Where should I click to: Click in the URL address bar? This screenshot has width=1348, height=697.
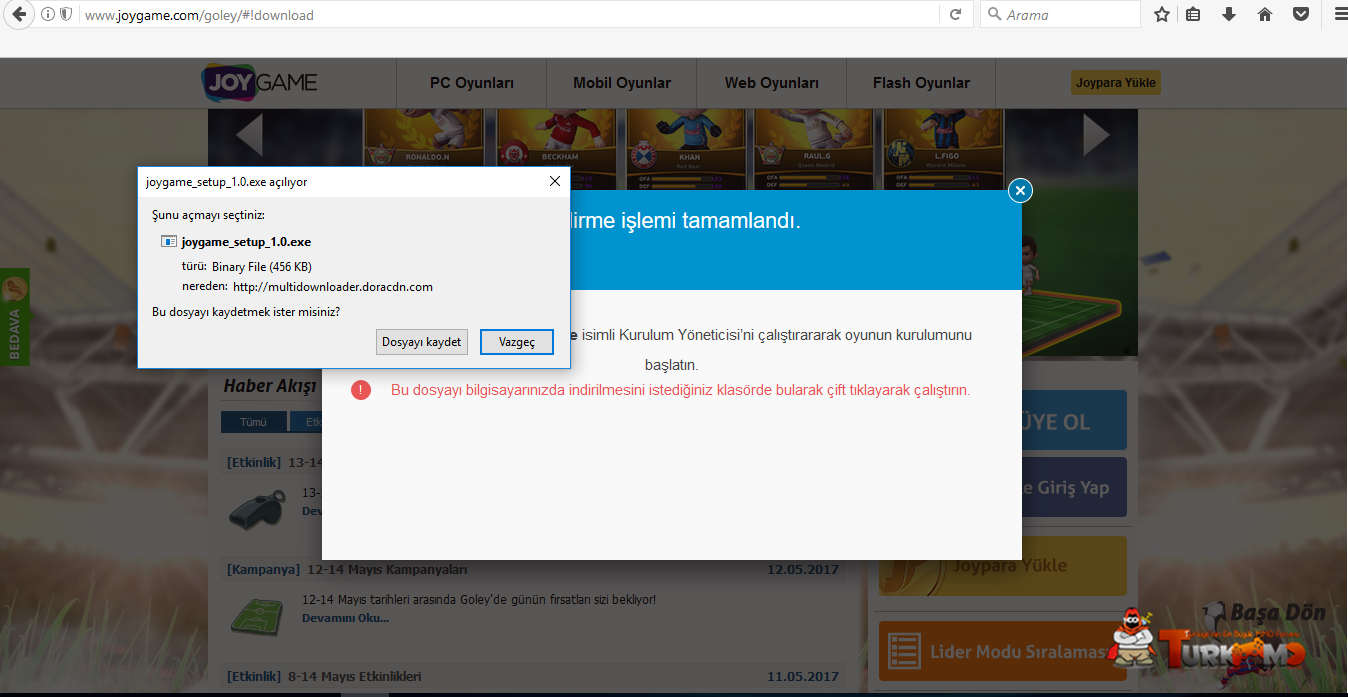(510, 15)
